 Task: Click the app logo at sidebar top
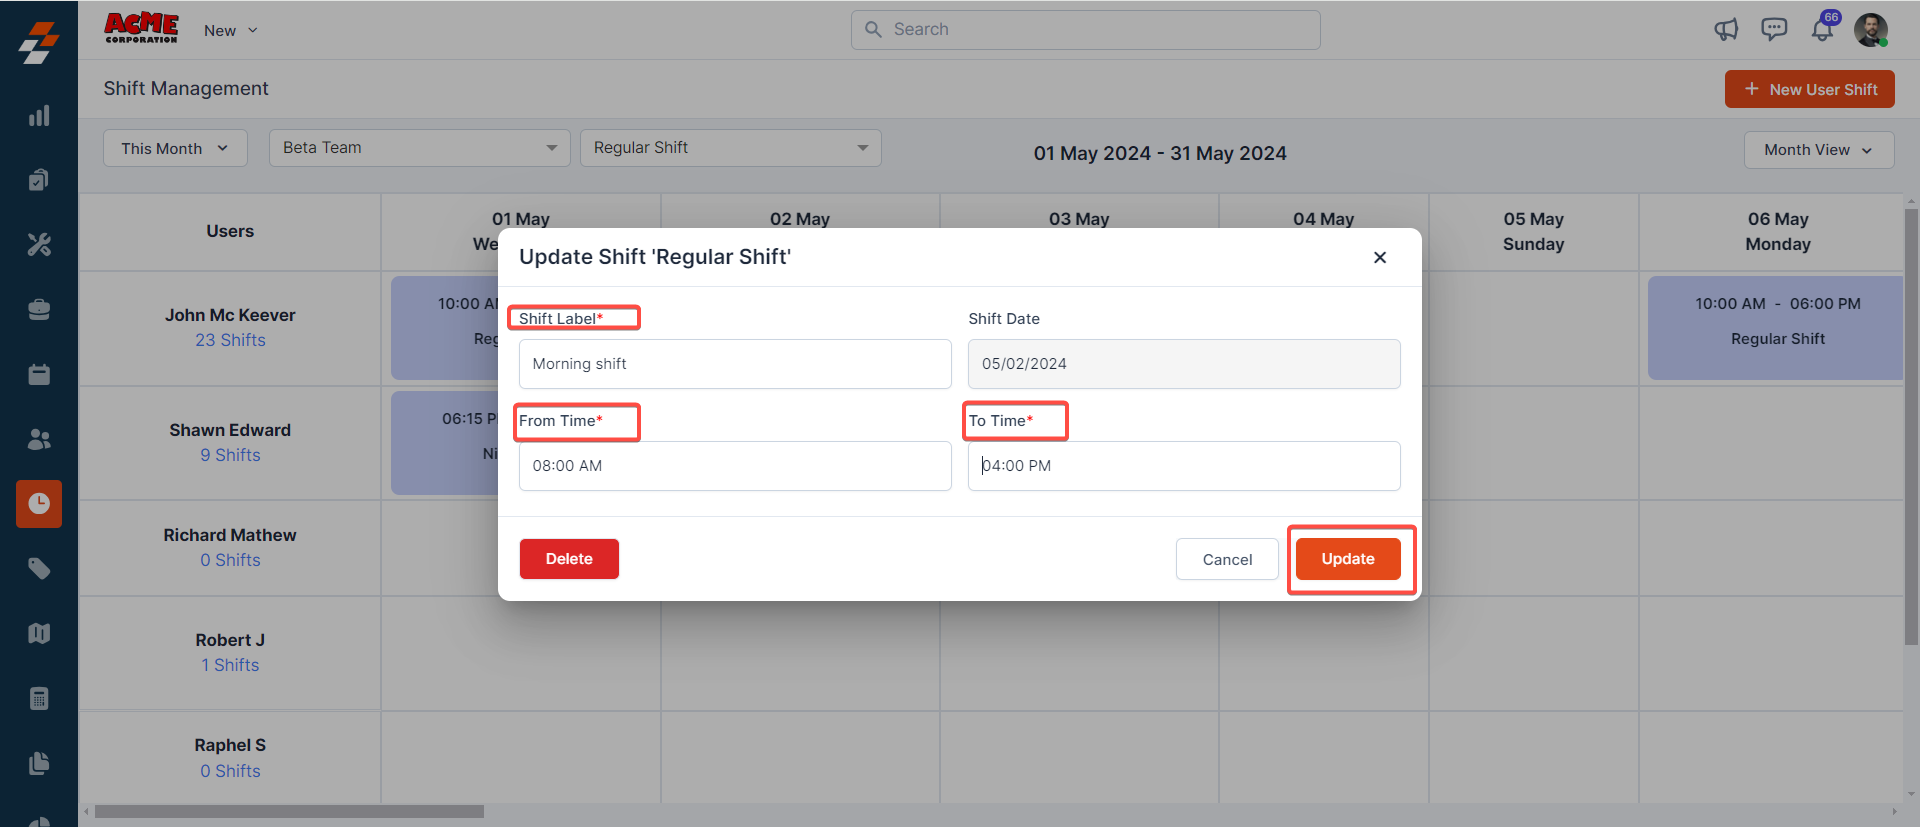tap(39, 43)
